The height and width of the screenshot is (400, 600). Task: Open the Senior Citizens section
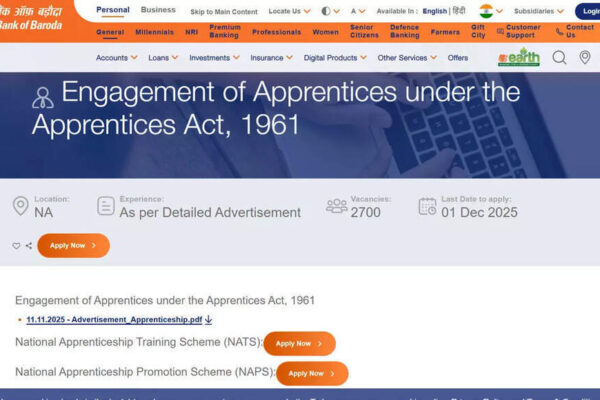click(364, 31)
